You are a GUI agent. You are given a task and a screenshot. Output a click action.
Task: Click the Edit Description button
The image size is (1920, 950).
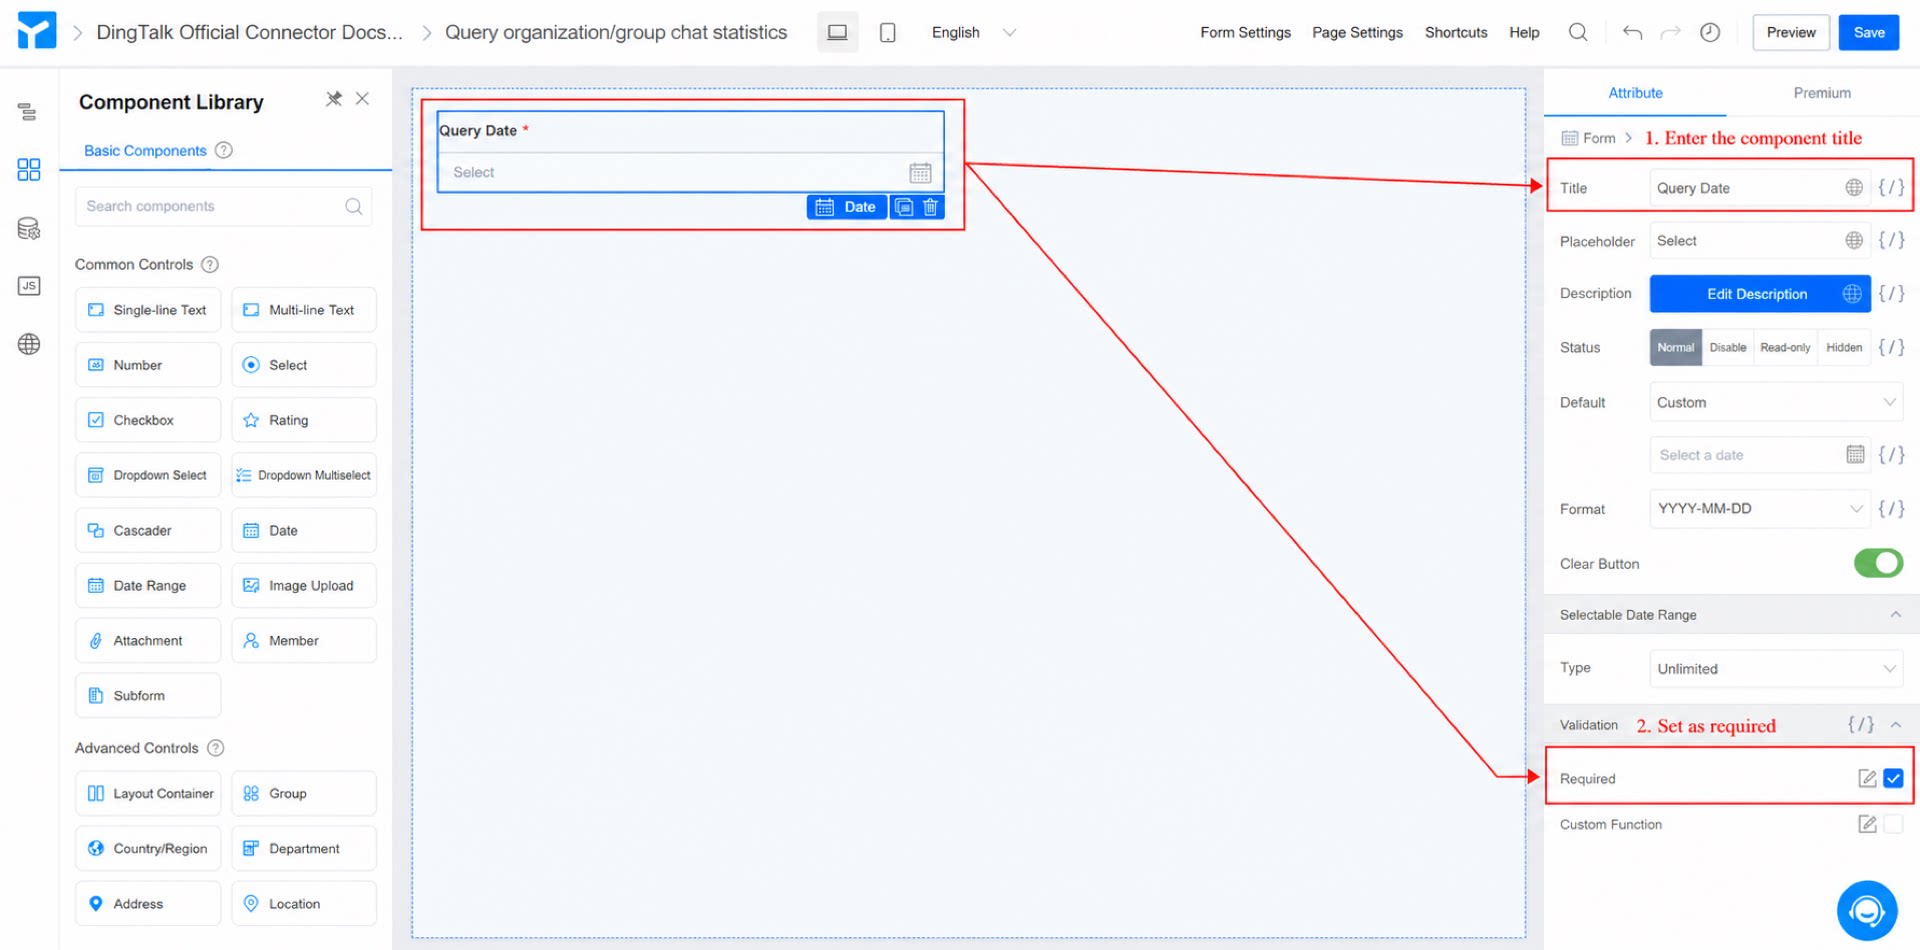[x=1758, y=294]
